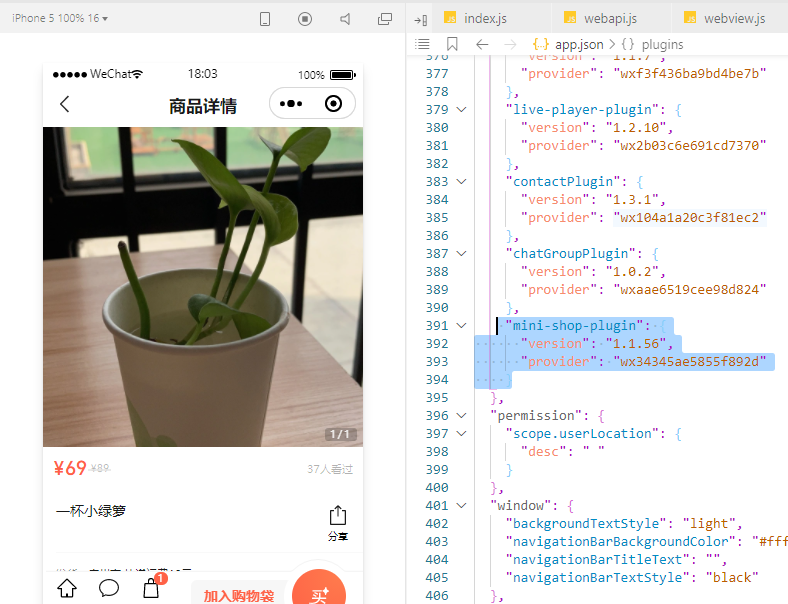Toggle the phone device frame icon
Viewport: 788px width, 604px height.
(x=265, y=19)
